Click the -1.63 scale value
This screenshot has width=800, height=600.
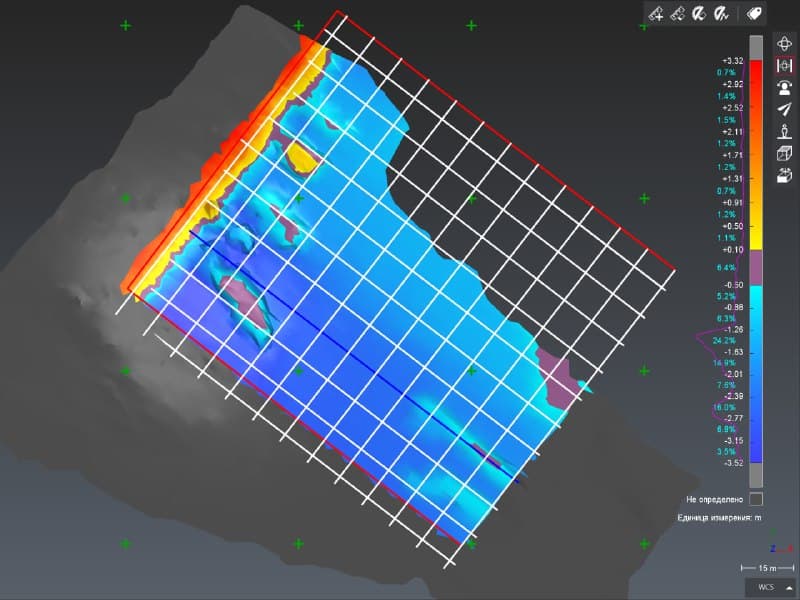734,352
